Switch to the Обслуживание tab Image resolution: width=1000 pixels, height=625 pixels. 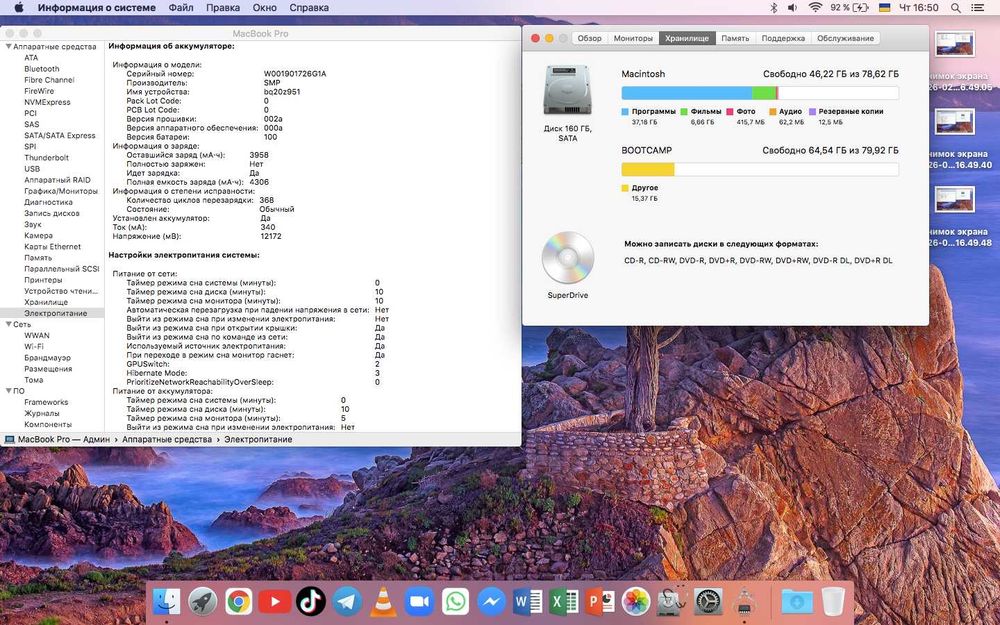pos(846,38)
